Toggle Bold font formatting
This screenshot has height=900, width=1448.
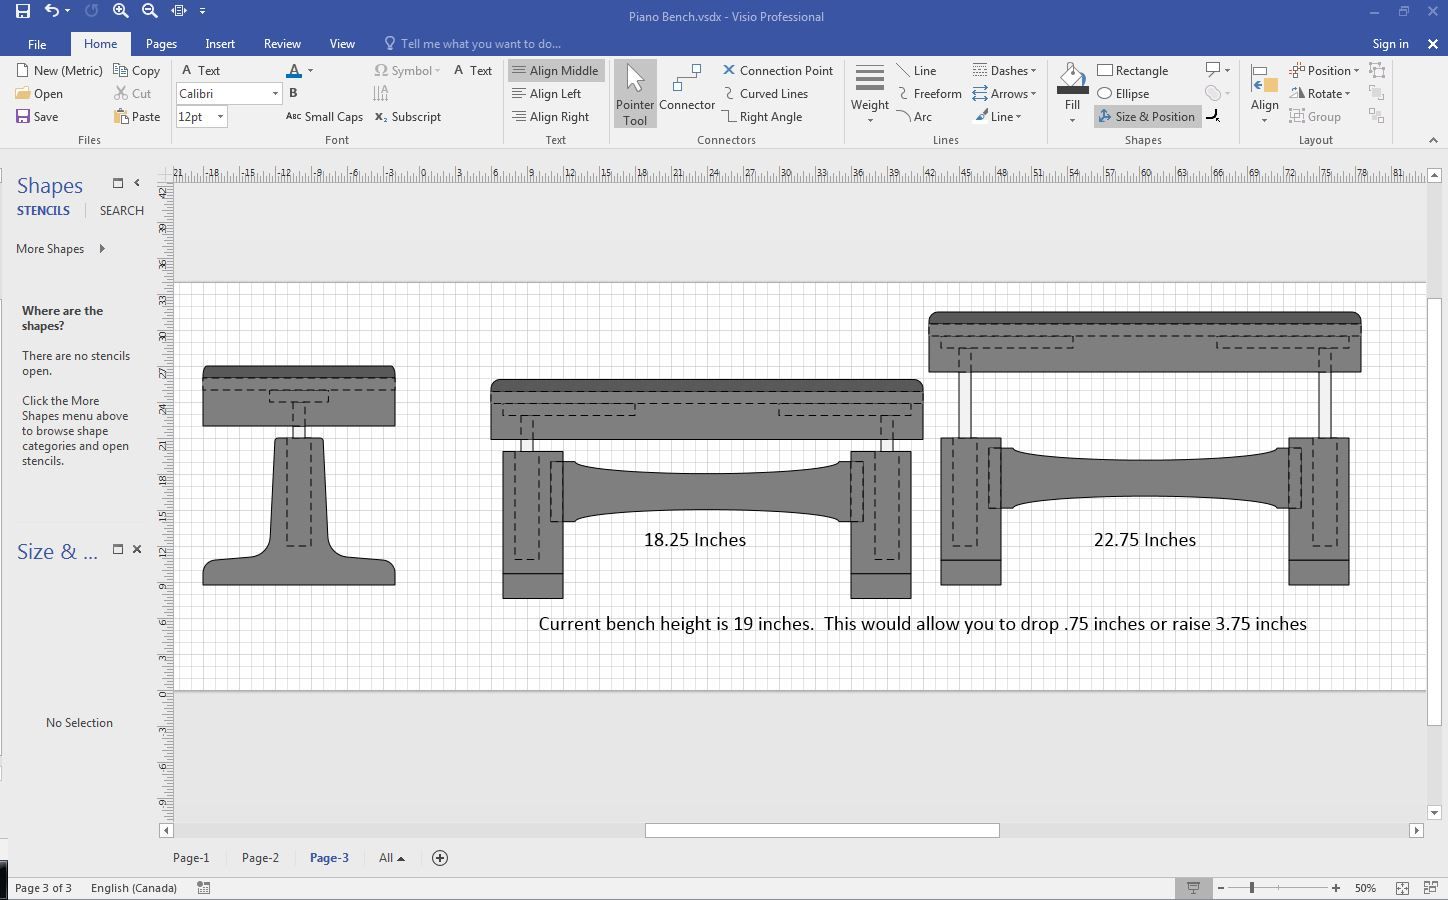293,94
